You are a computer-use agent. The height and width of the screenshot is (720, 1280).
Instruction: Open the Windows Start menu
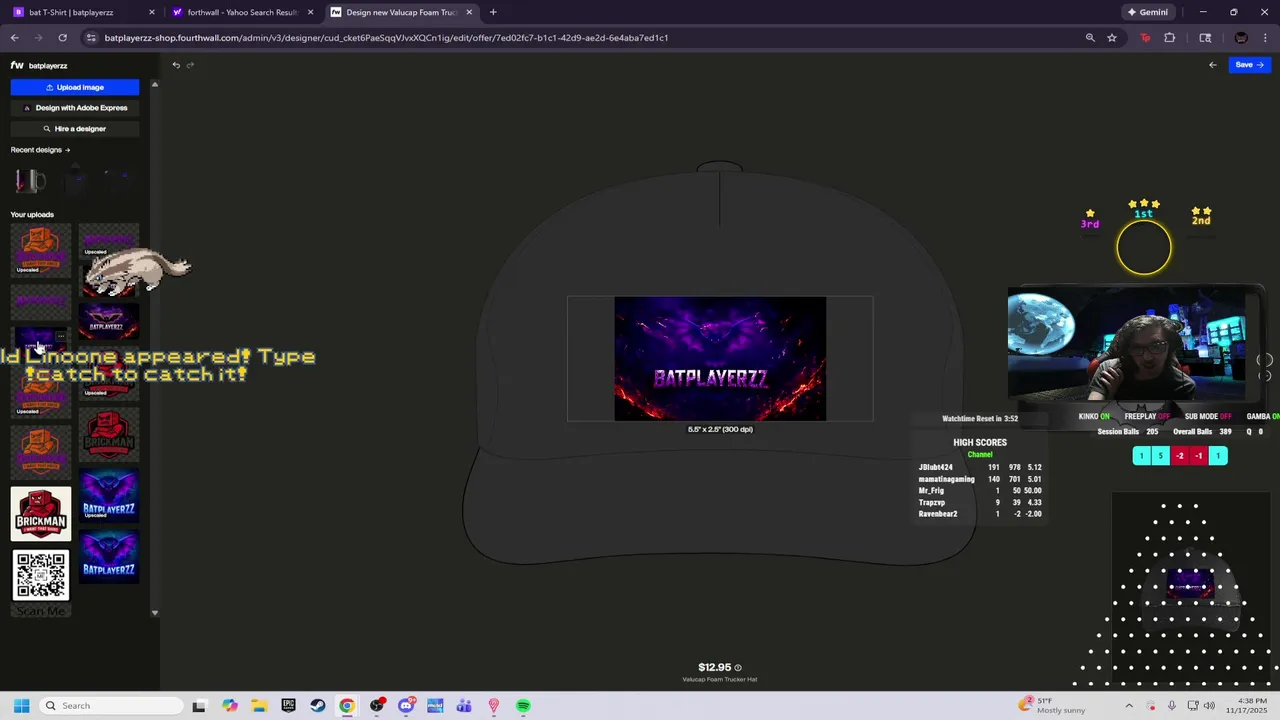[x=21, y=706]
